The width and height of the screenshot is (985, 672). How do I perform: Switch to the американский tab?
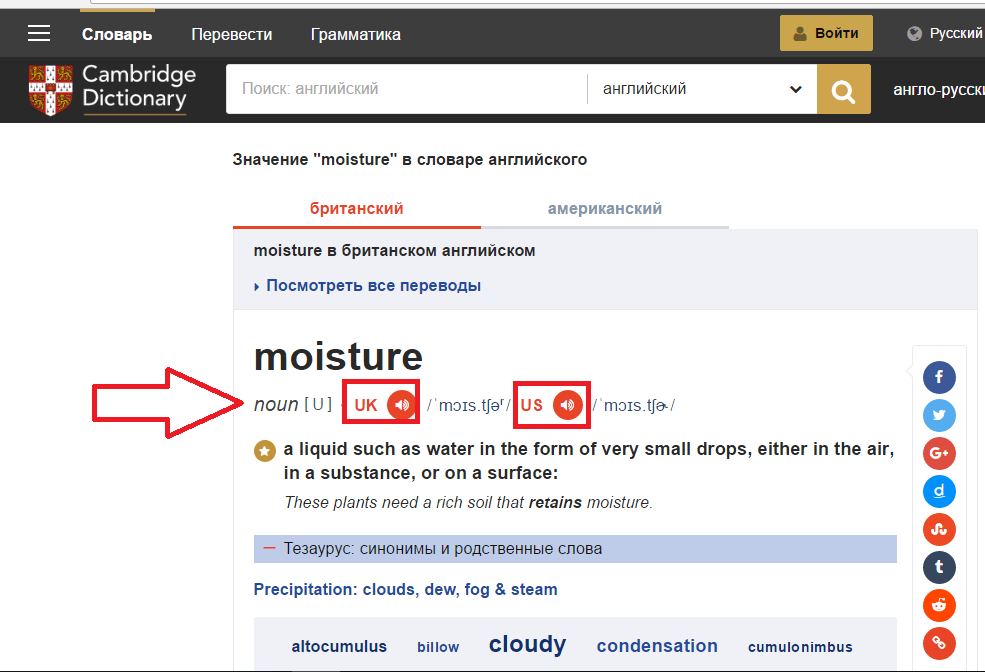click(604, 209)
